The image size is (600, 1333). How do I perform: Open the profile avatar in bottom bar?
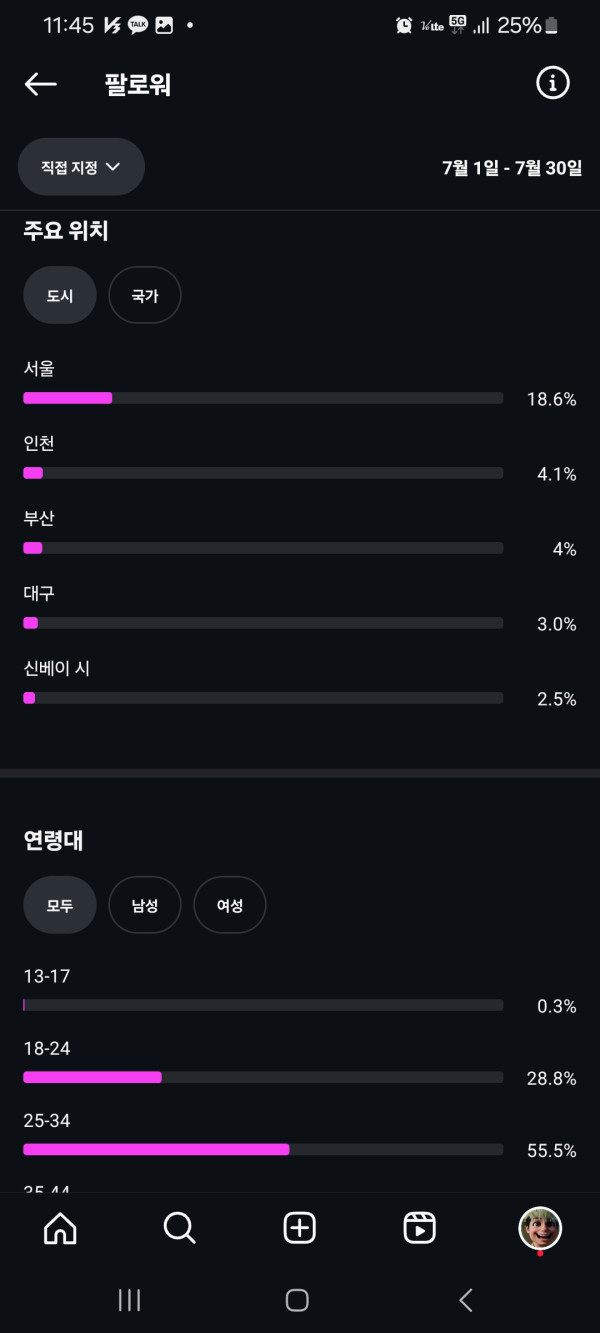pos(540,1228)
